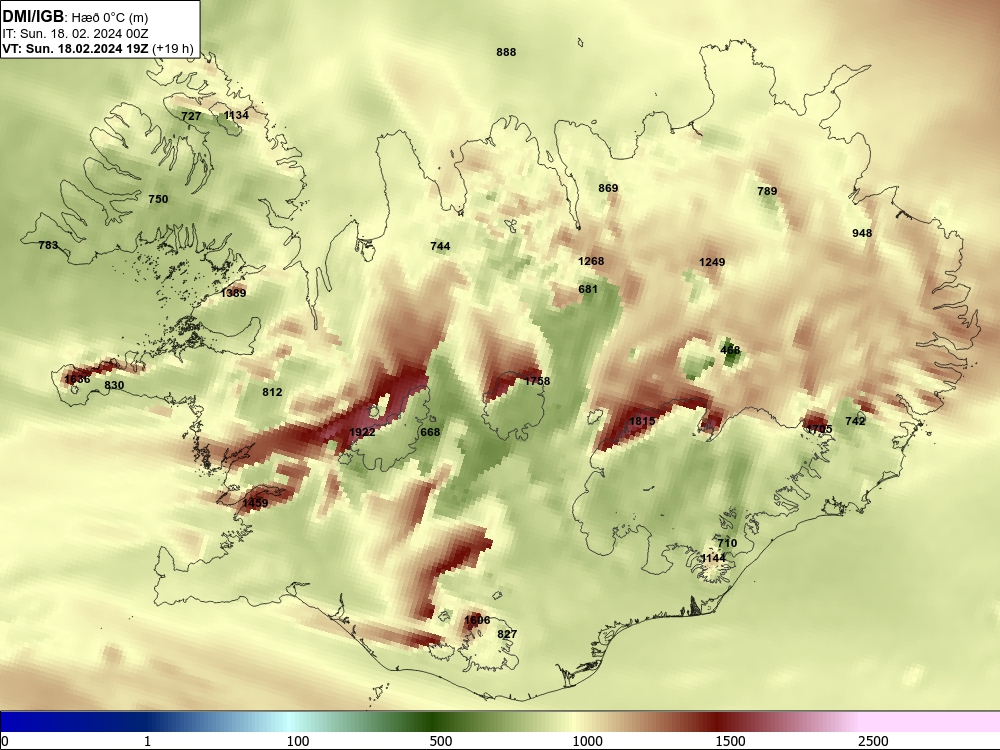The height and width of the screenshot is (750, 1000).
Task: Select the 888 label near the top
Action: tap(506, 52)
